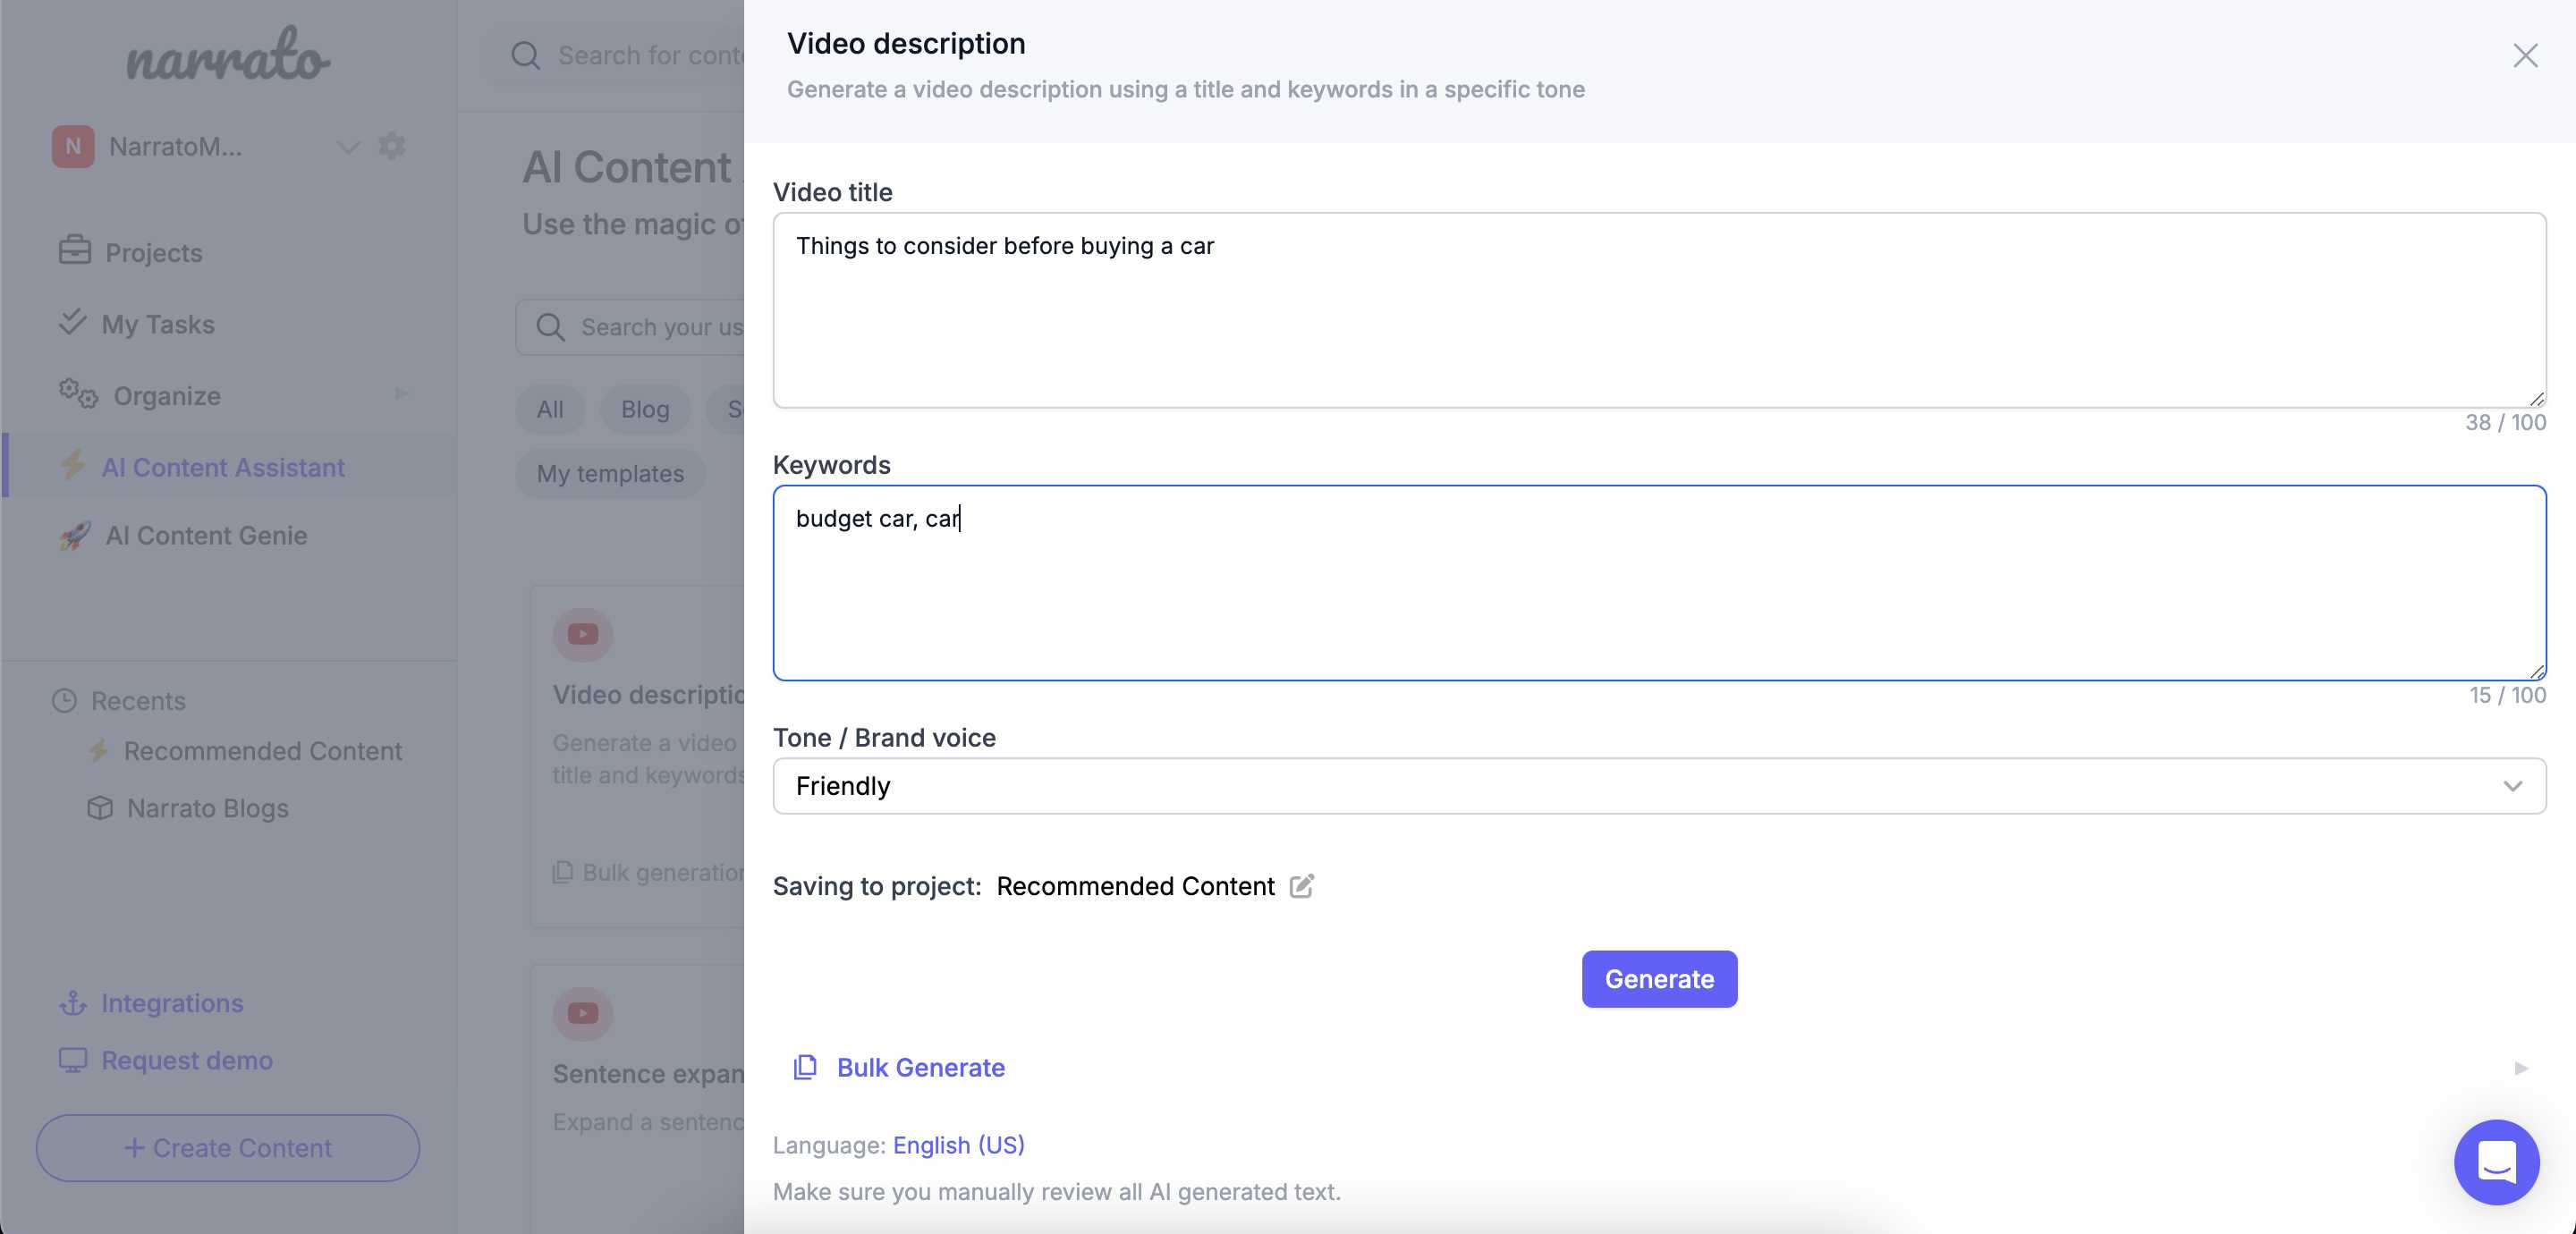The width and height of the screenshot is (2576, 1234).
Task: Open Integrations link
Action: (172, 1003)
